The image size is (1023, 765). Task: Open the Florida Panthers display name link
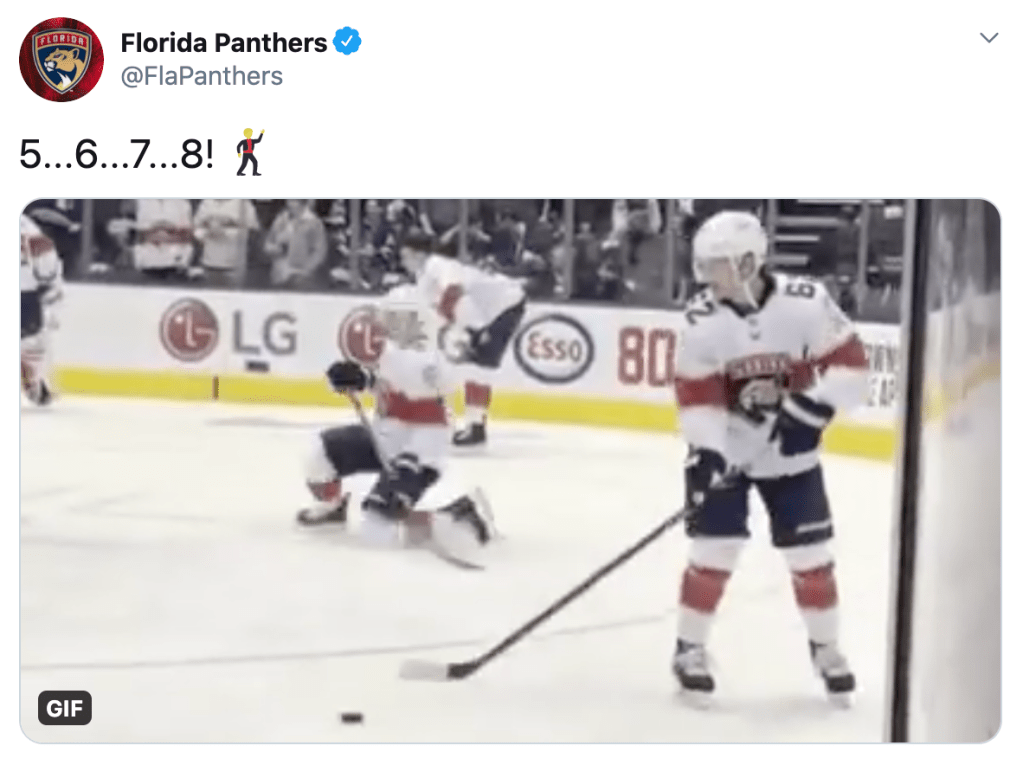[224, 43]
